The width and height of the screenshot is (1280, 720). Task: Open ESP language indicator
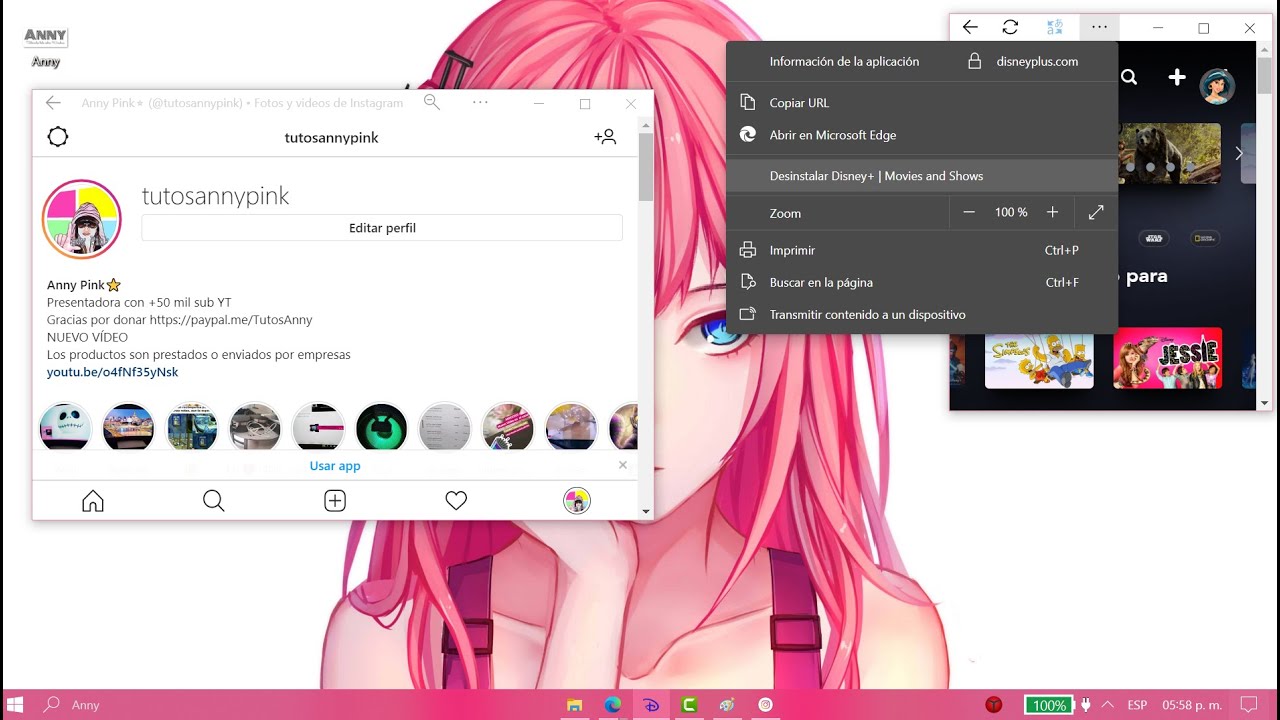(x=1137, y=705)
